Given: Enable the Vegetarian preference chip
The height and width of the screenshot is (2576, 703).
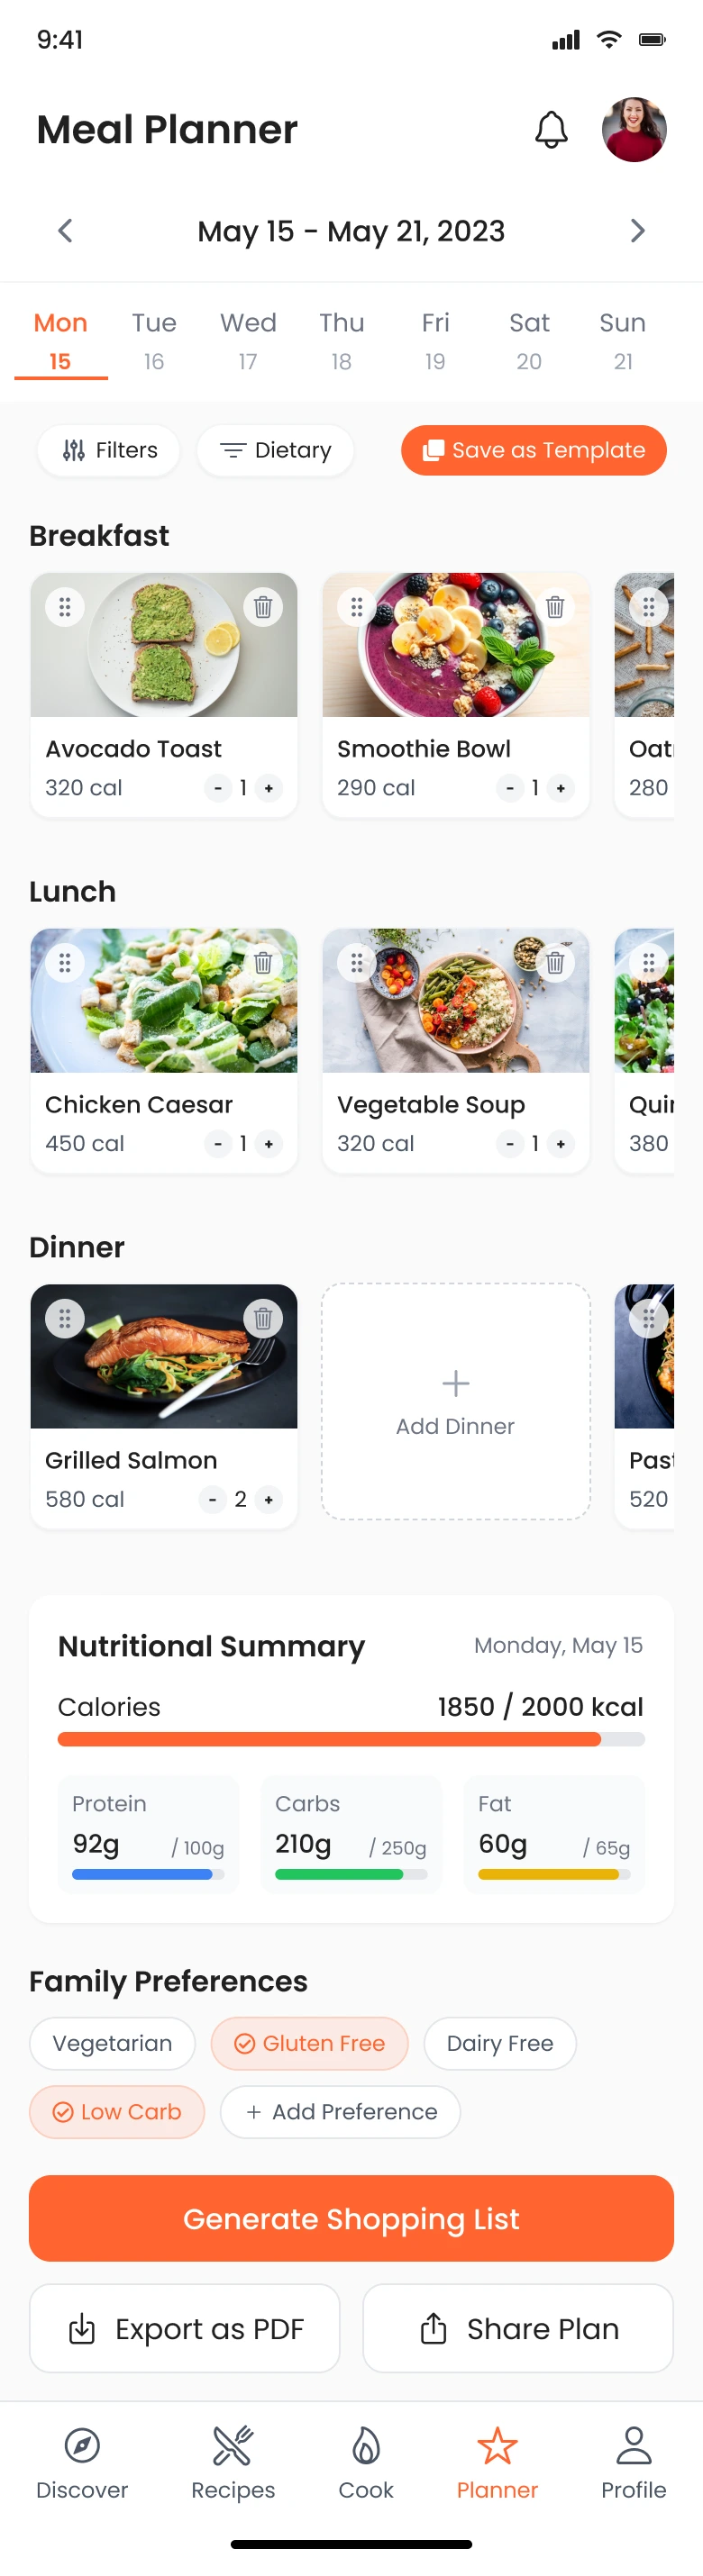Looking at the screenshot, I should 112,2043.
